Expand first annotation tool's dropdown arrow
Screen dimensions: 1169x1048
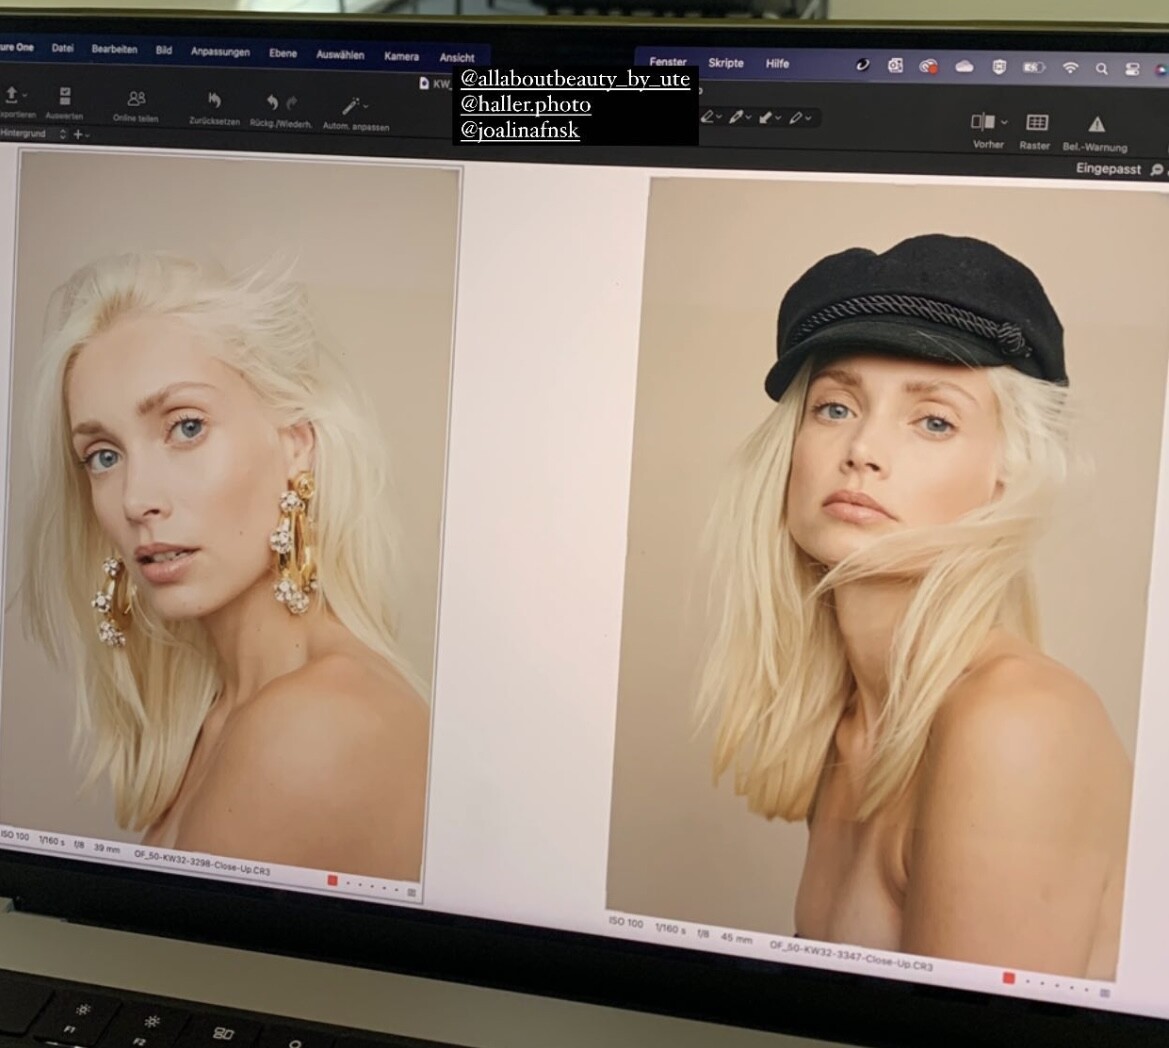[719, 118]
